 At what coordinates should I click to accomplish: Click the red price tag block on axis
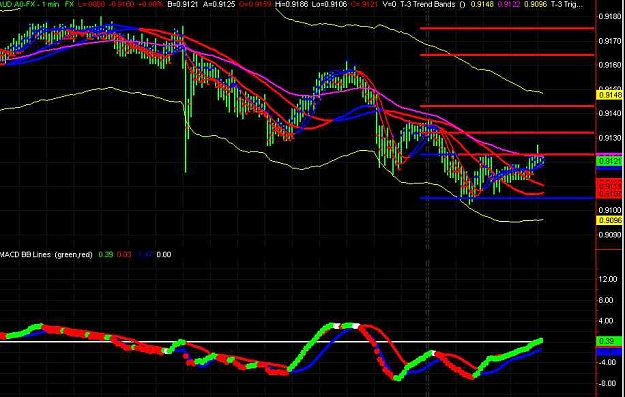click(x=609, y=188)
